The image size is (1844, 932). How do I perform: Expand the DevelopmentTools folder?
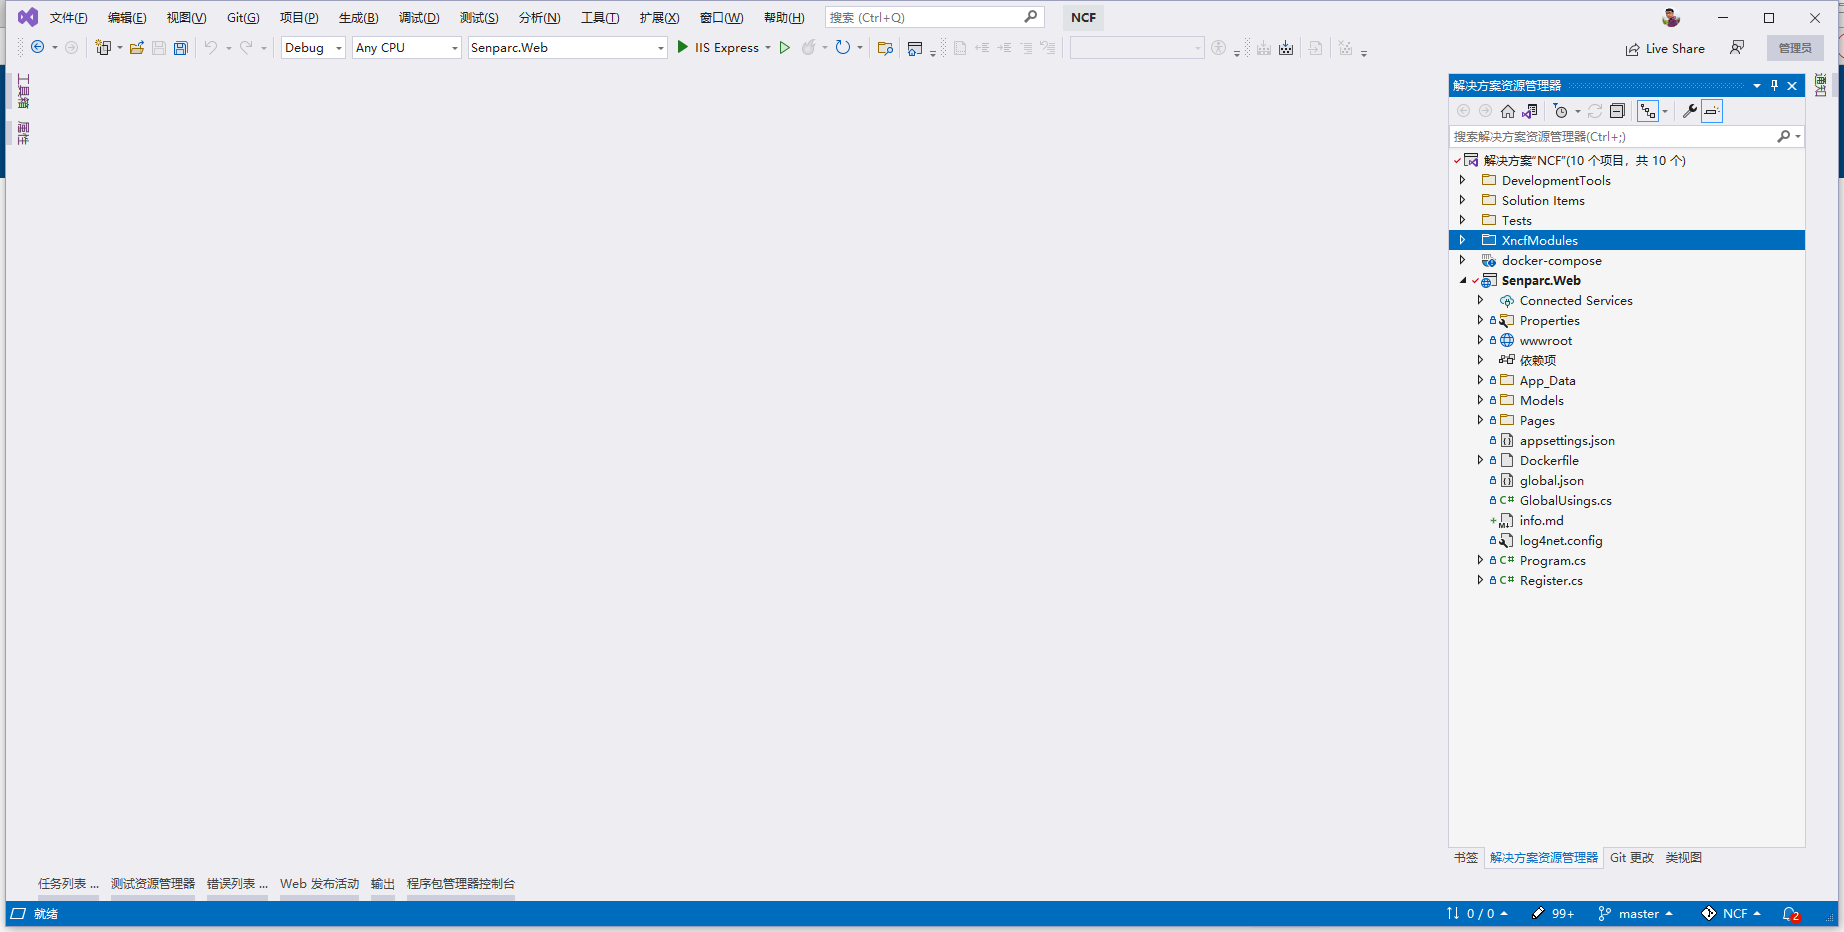coord(1463,180)
